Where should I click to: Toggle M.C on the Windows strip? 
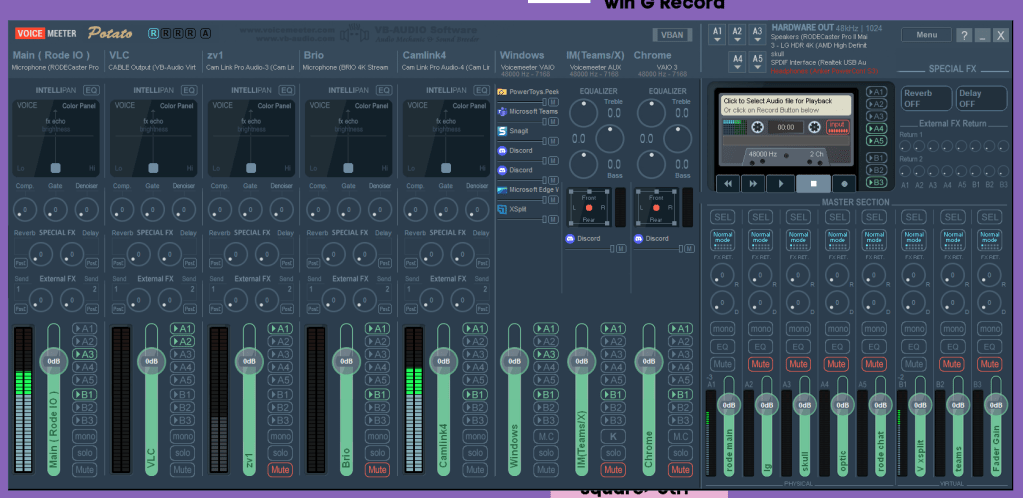coord(545,437)
